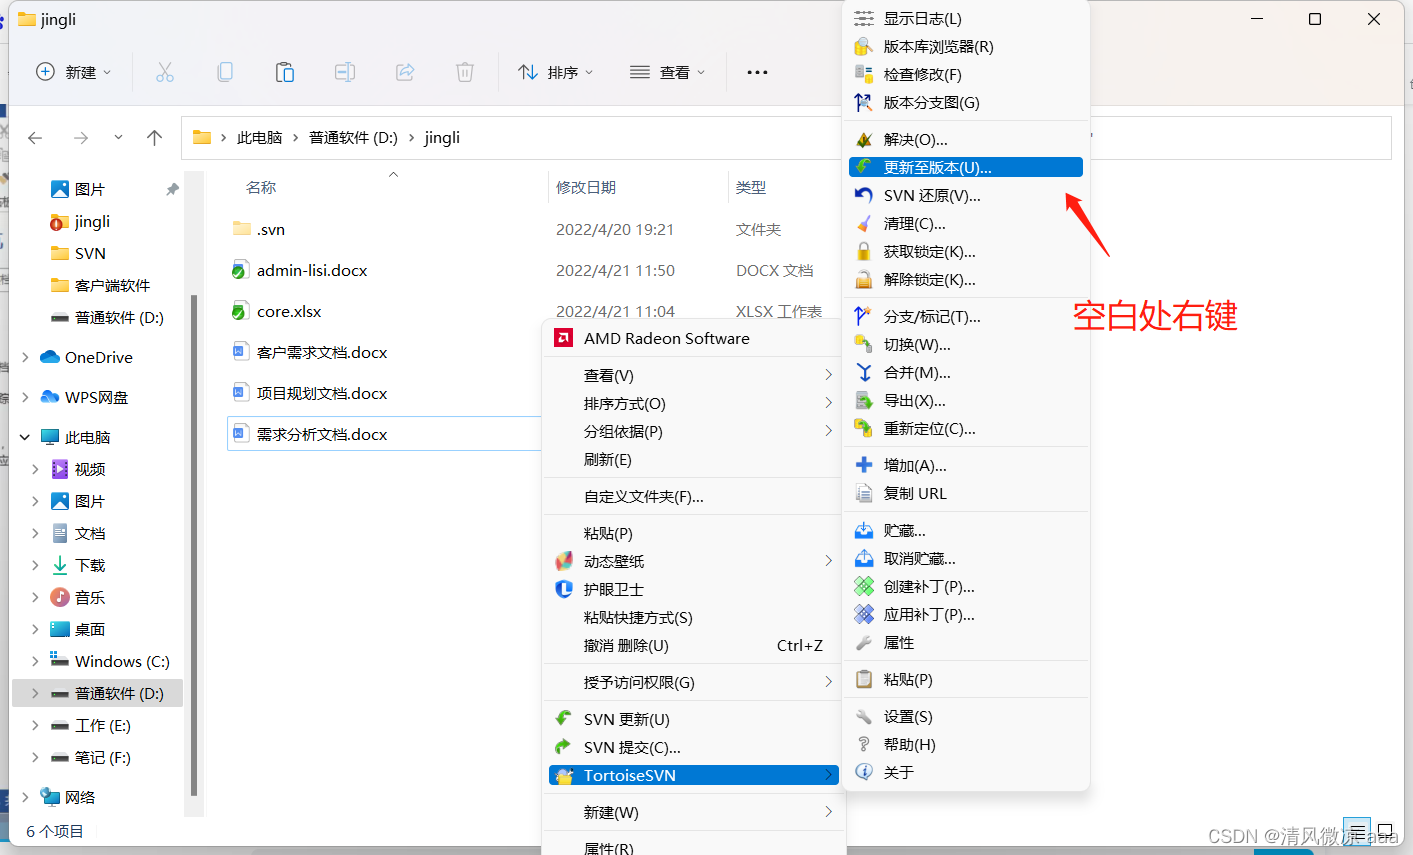Click the Up one level arrow
Image resolution: width=1413 pixels, height=855 pixels.
[x=154, y=138]
